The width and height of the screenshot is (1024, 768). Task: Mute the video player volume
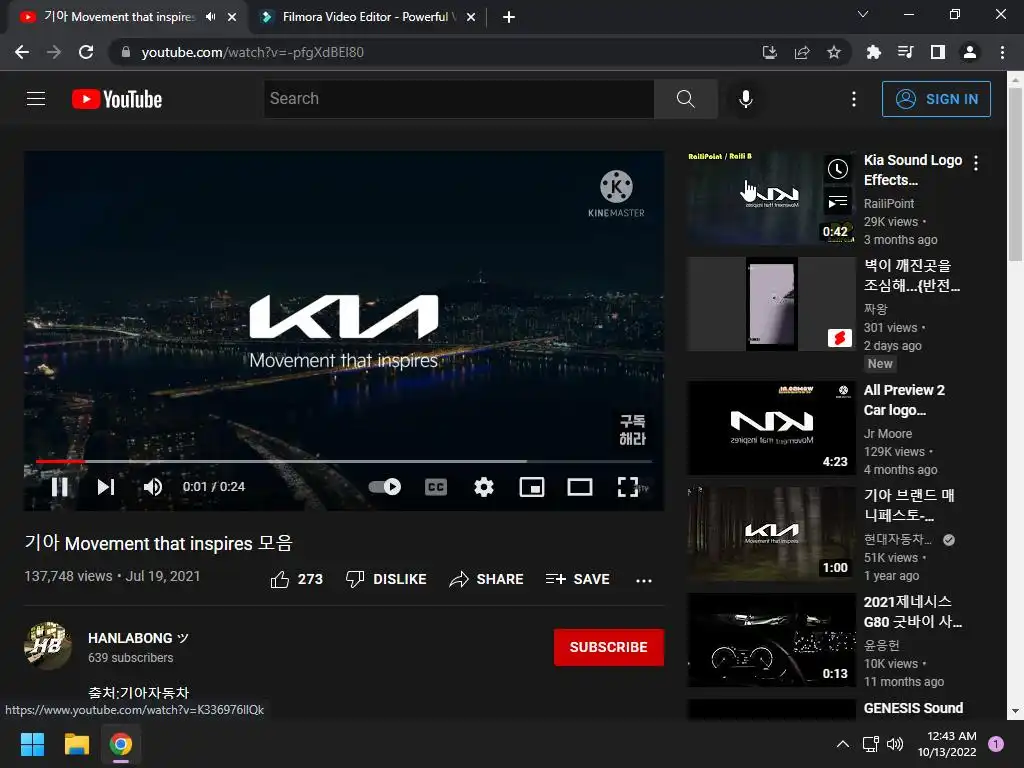point(153,487)
